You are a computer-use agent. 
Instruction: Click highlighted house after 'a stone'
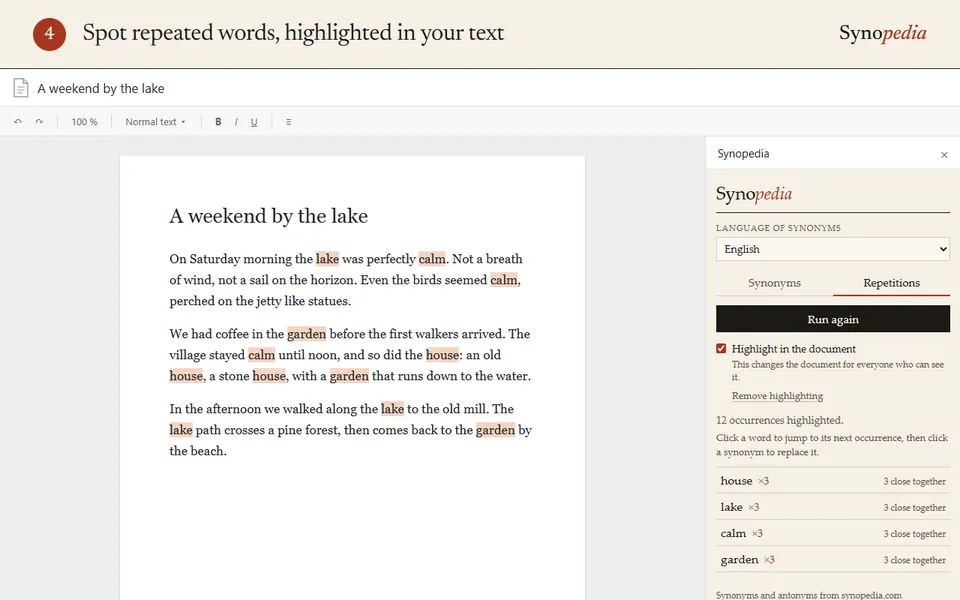point(269,376)
